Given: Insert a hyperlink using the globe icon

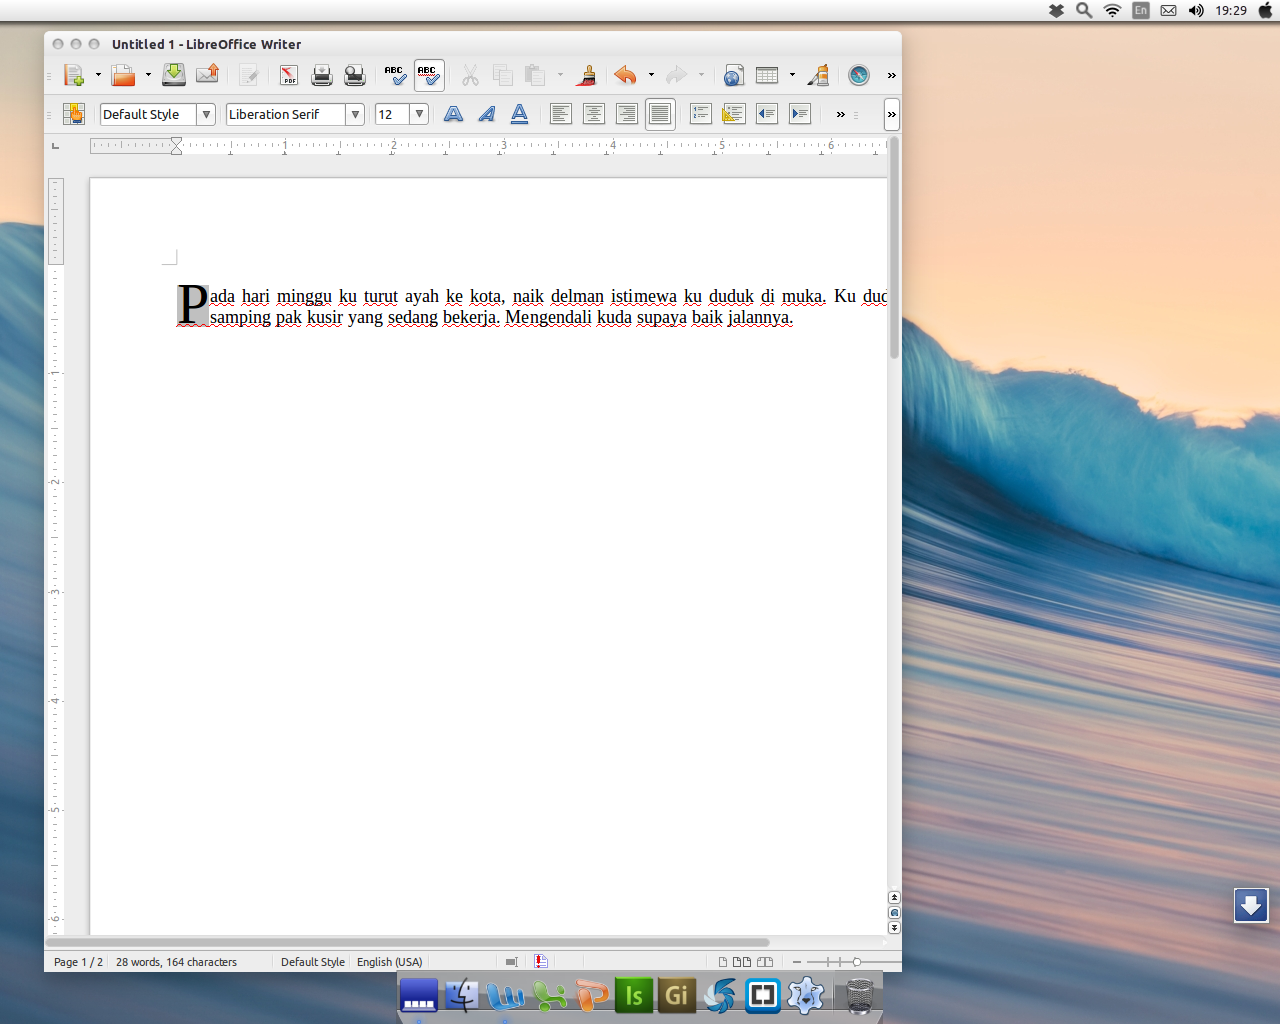Looking at the screenshot, I should [733, 75].
